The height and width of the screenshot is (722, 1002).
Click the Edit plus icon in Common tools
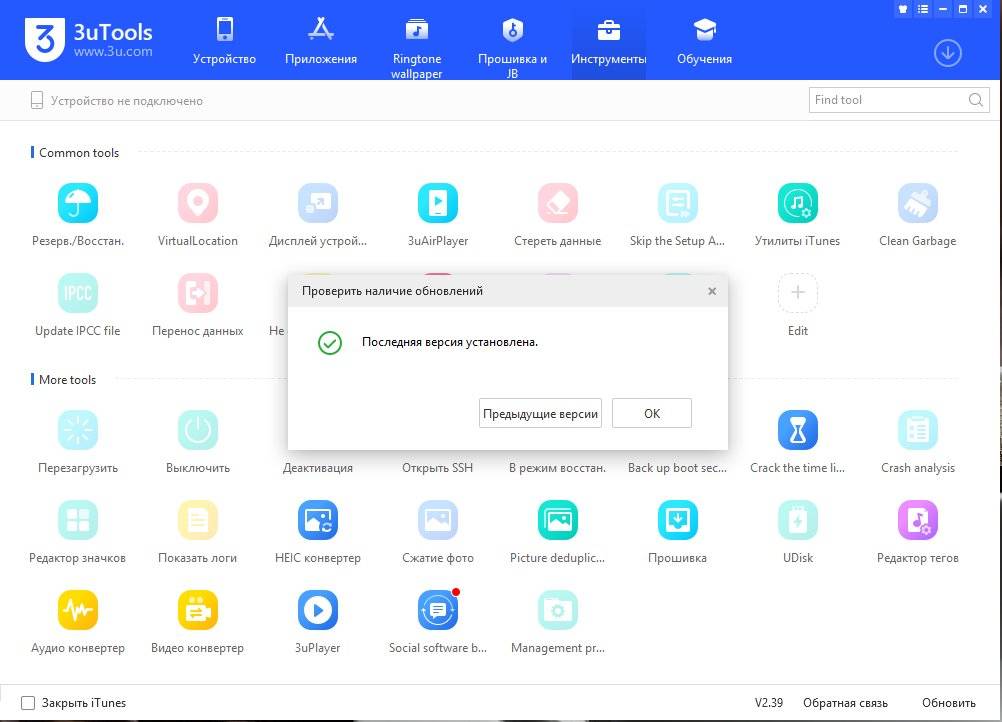point(798,293)
